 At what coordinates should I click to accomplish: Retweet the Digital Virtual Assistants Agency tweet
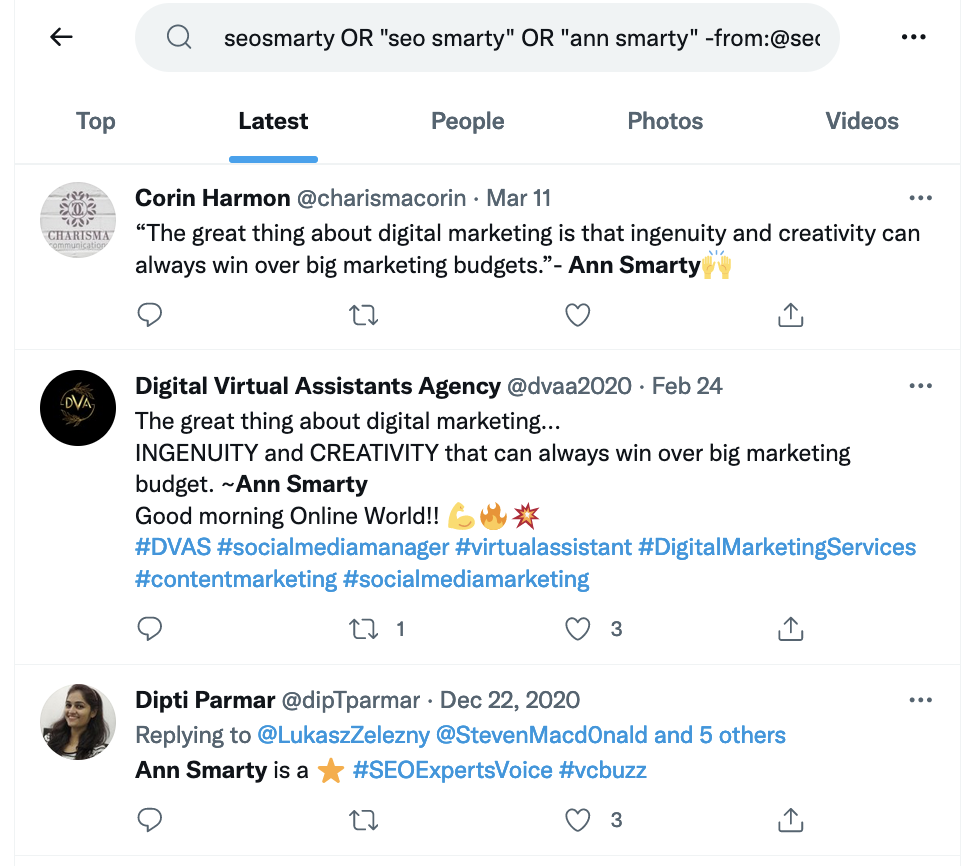[x=364, y=628]
